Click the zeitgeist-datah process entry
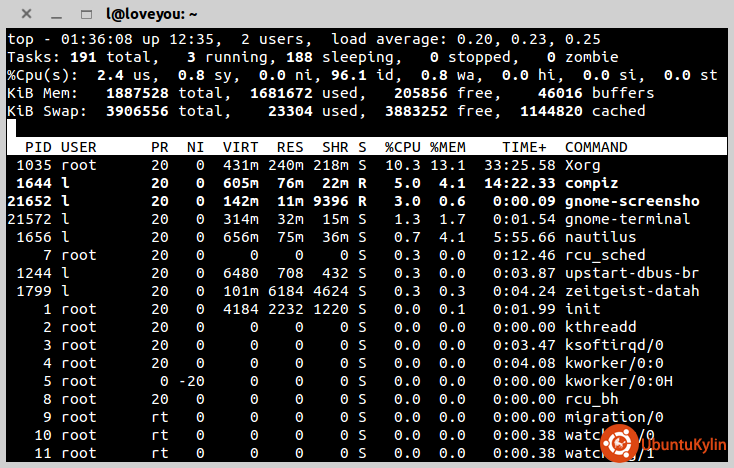The width and height of the screenshot is (734, 468). tap(630, 291)
